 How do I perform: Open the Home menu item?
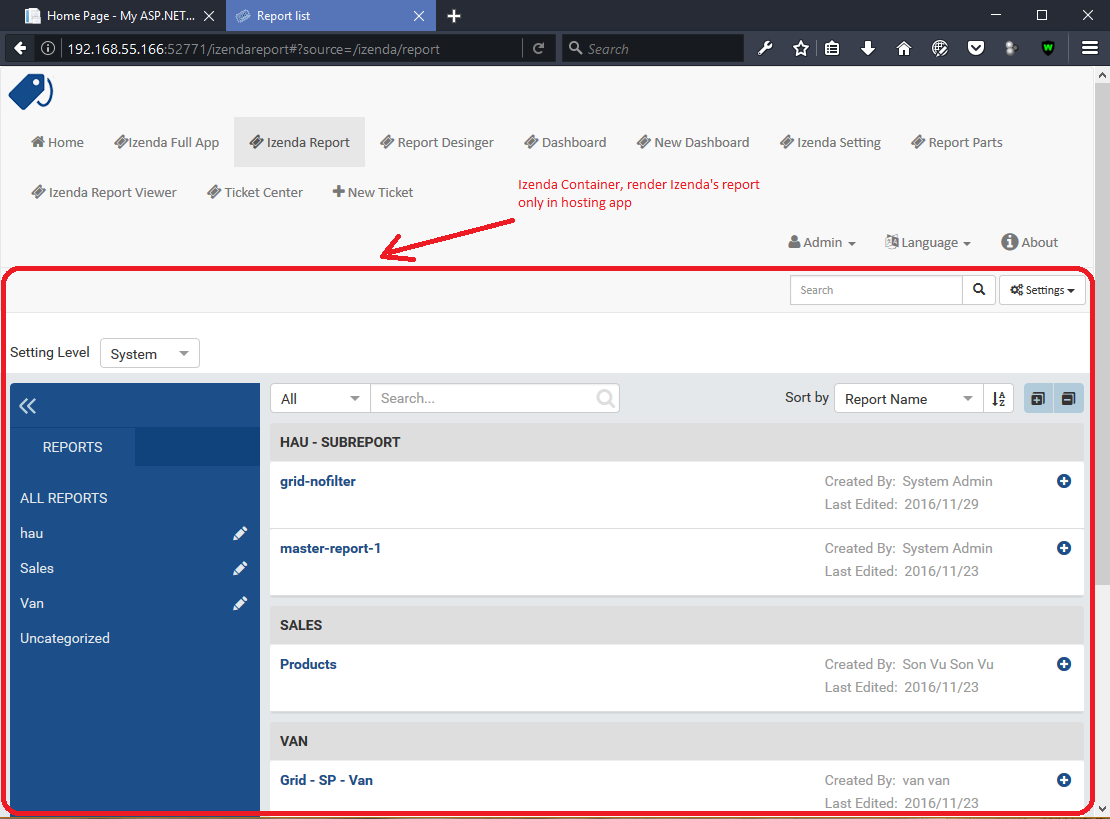click(57, 142)
